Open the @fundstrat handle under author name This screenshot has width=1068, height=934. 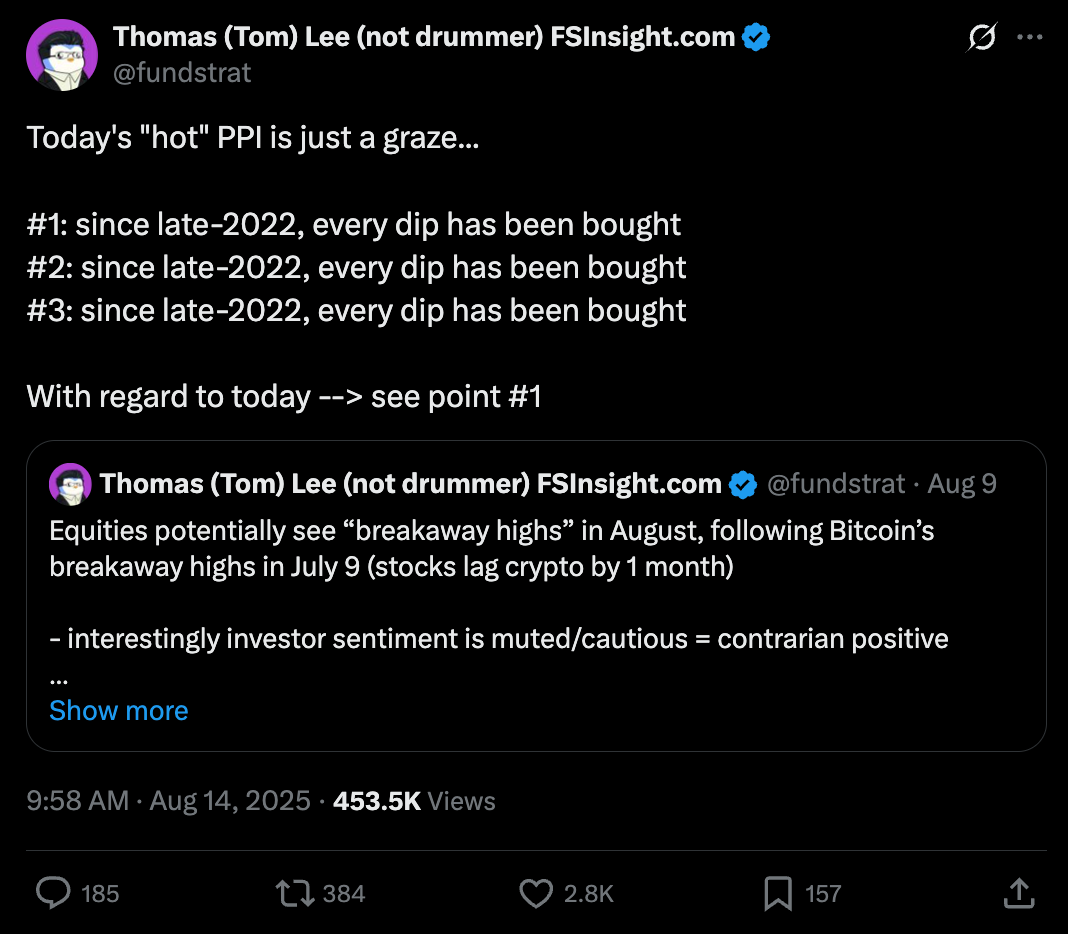tap(182, 72)
